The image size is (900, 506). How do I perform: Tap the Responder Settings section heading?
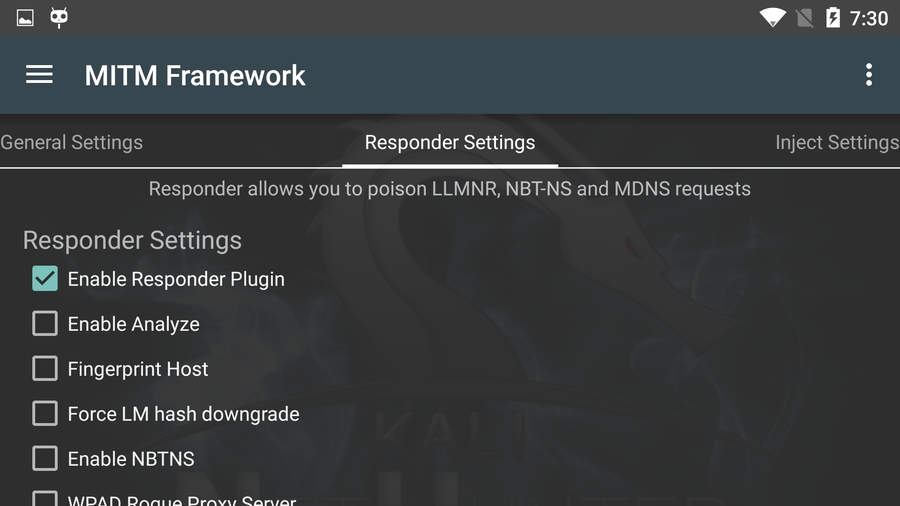tap(132, 240)
